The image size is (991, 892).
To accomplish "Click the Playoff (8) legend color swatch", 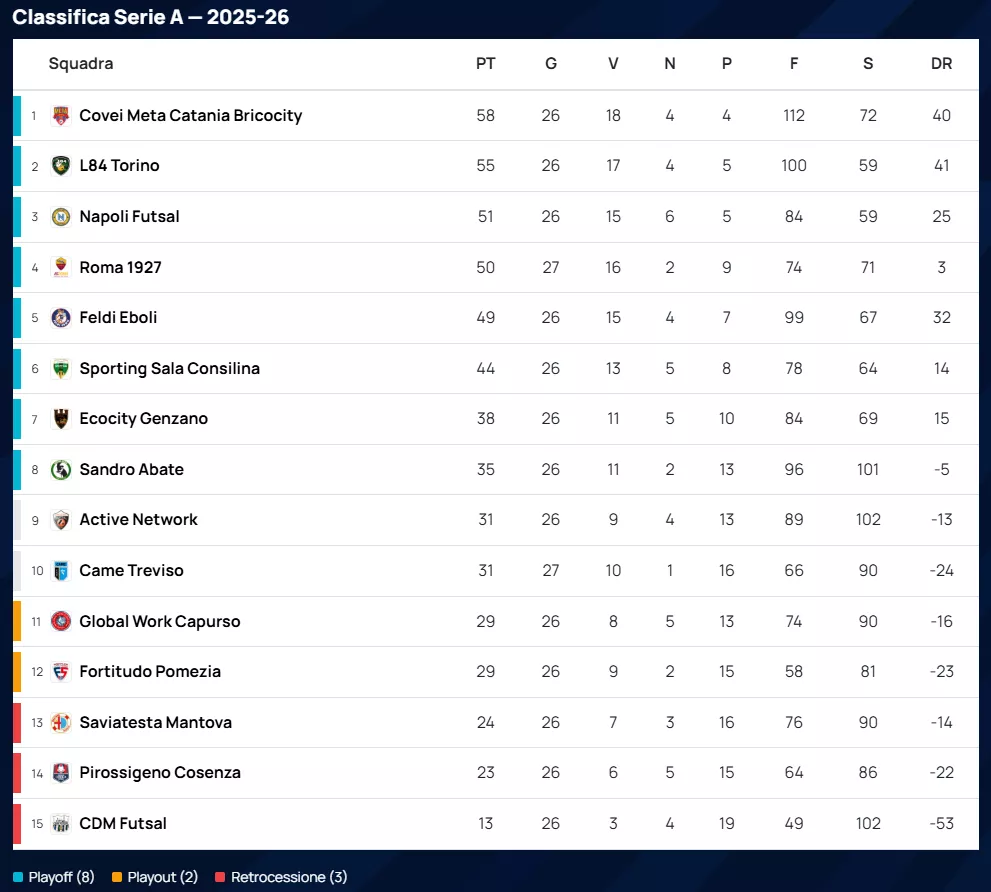I will click(x=18, y=877).
